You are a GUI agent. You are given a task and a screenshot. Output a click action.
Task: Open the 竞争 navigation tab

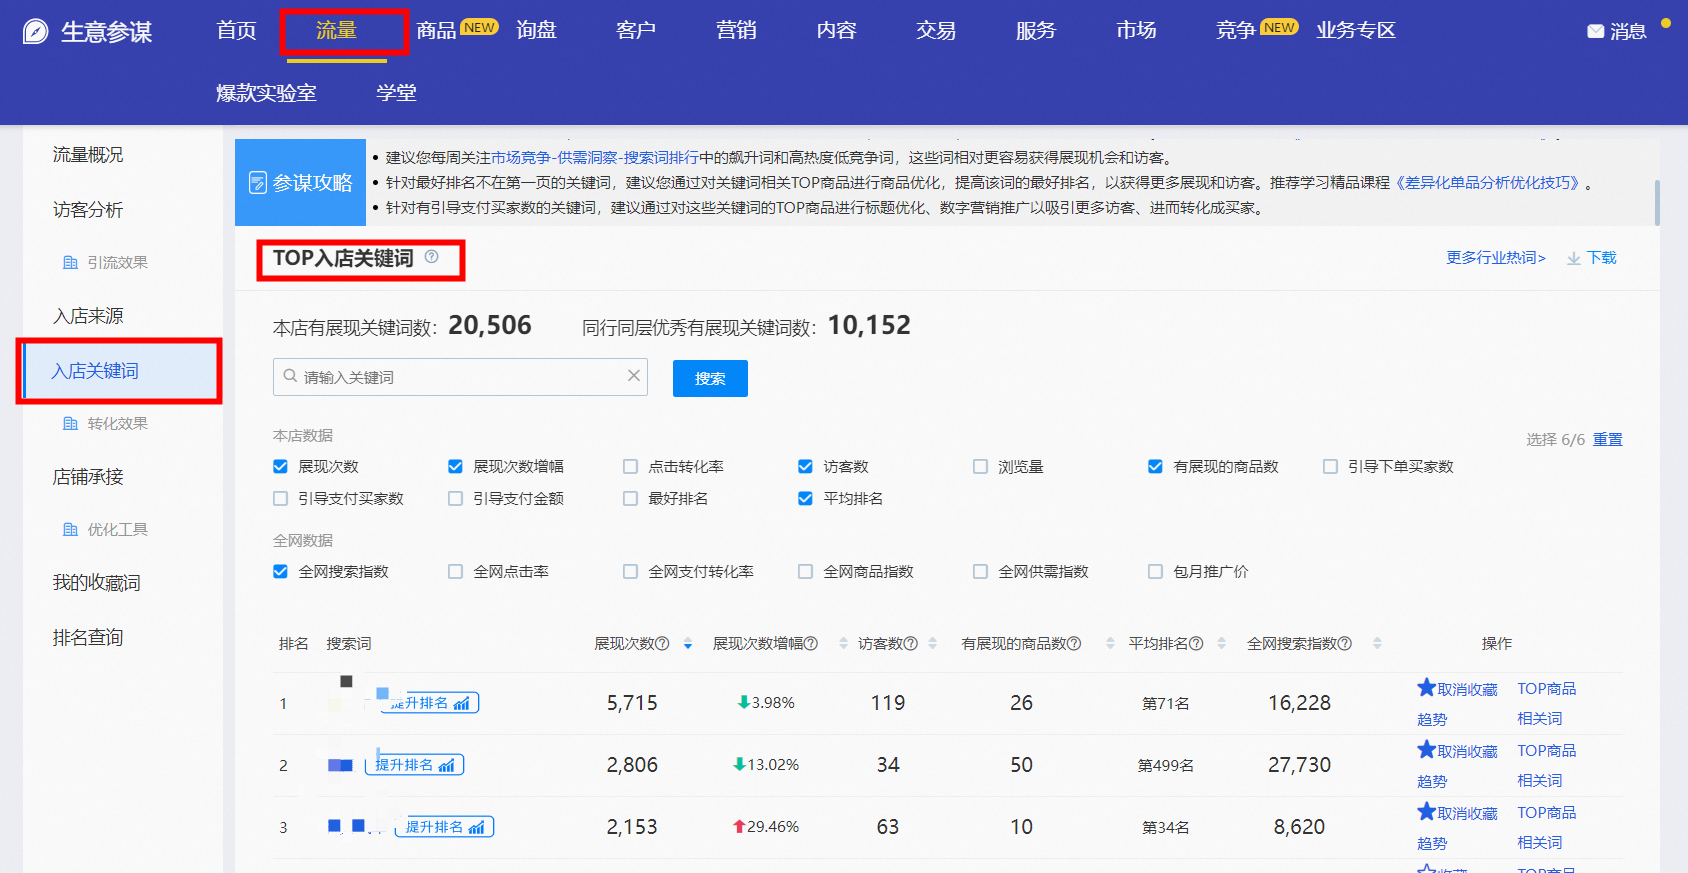click(1236, 30)
